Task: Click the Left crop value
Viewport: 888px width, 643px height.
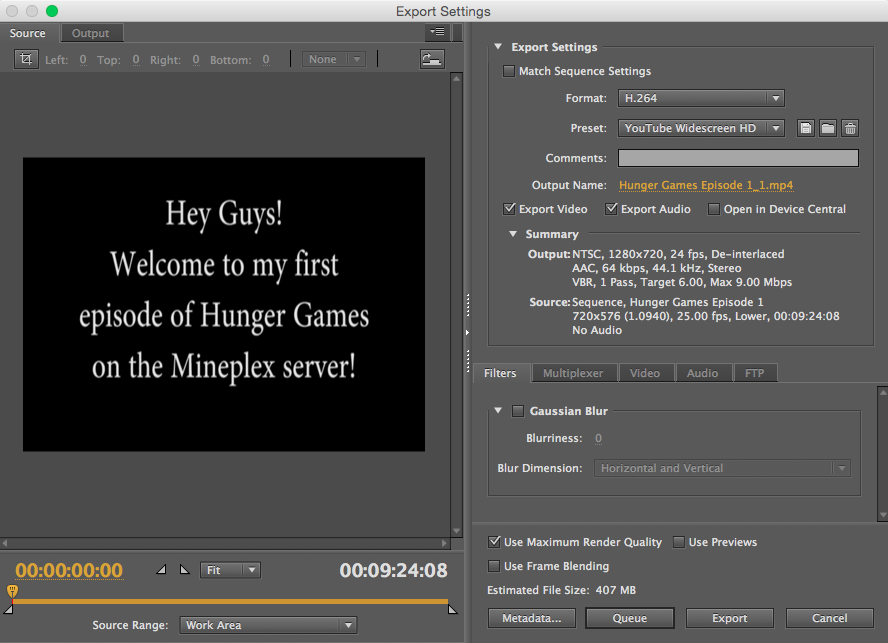Action: (83, 59)
